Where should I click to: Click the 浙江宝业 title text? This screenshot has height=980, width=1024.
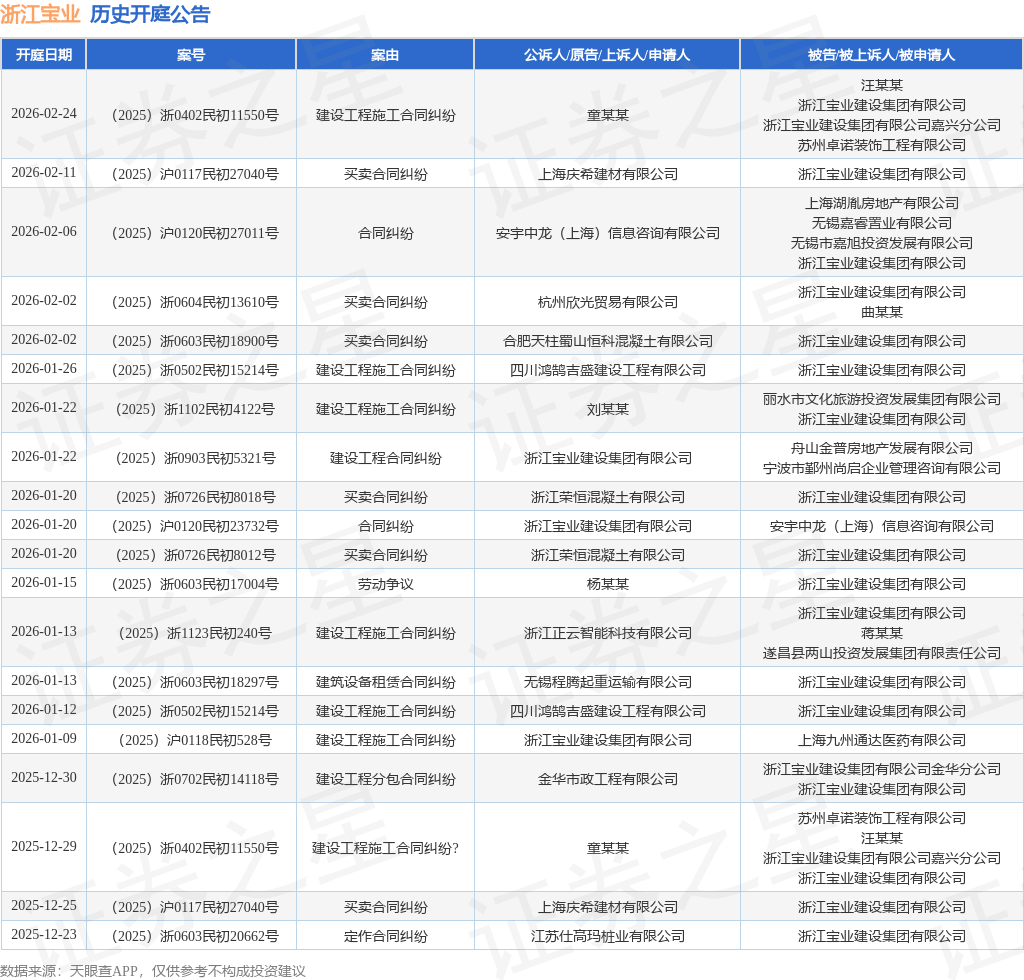(40, 14)
